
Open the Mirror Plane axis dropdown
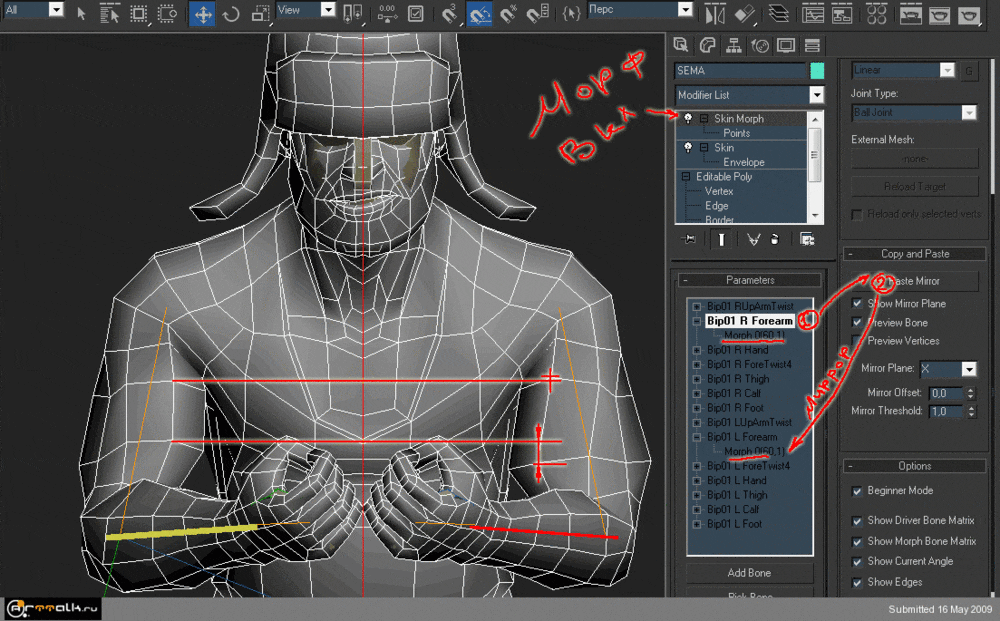tap(968, 369)
